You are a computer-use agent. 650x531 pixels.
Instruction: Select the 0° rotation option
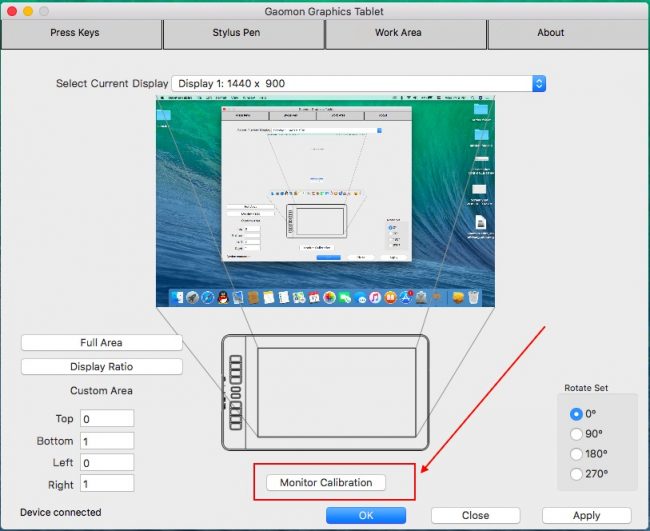(576, 414)
